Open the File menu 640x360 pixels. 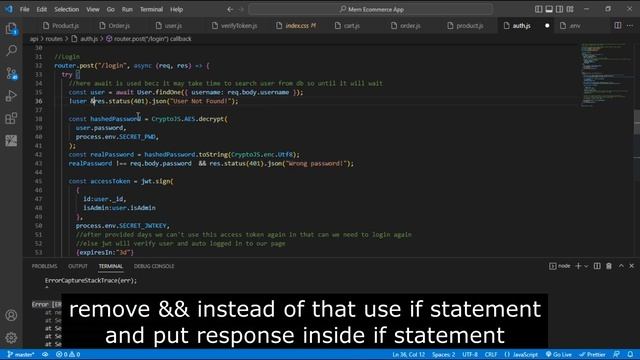(24, 9)
